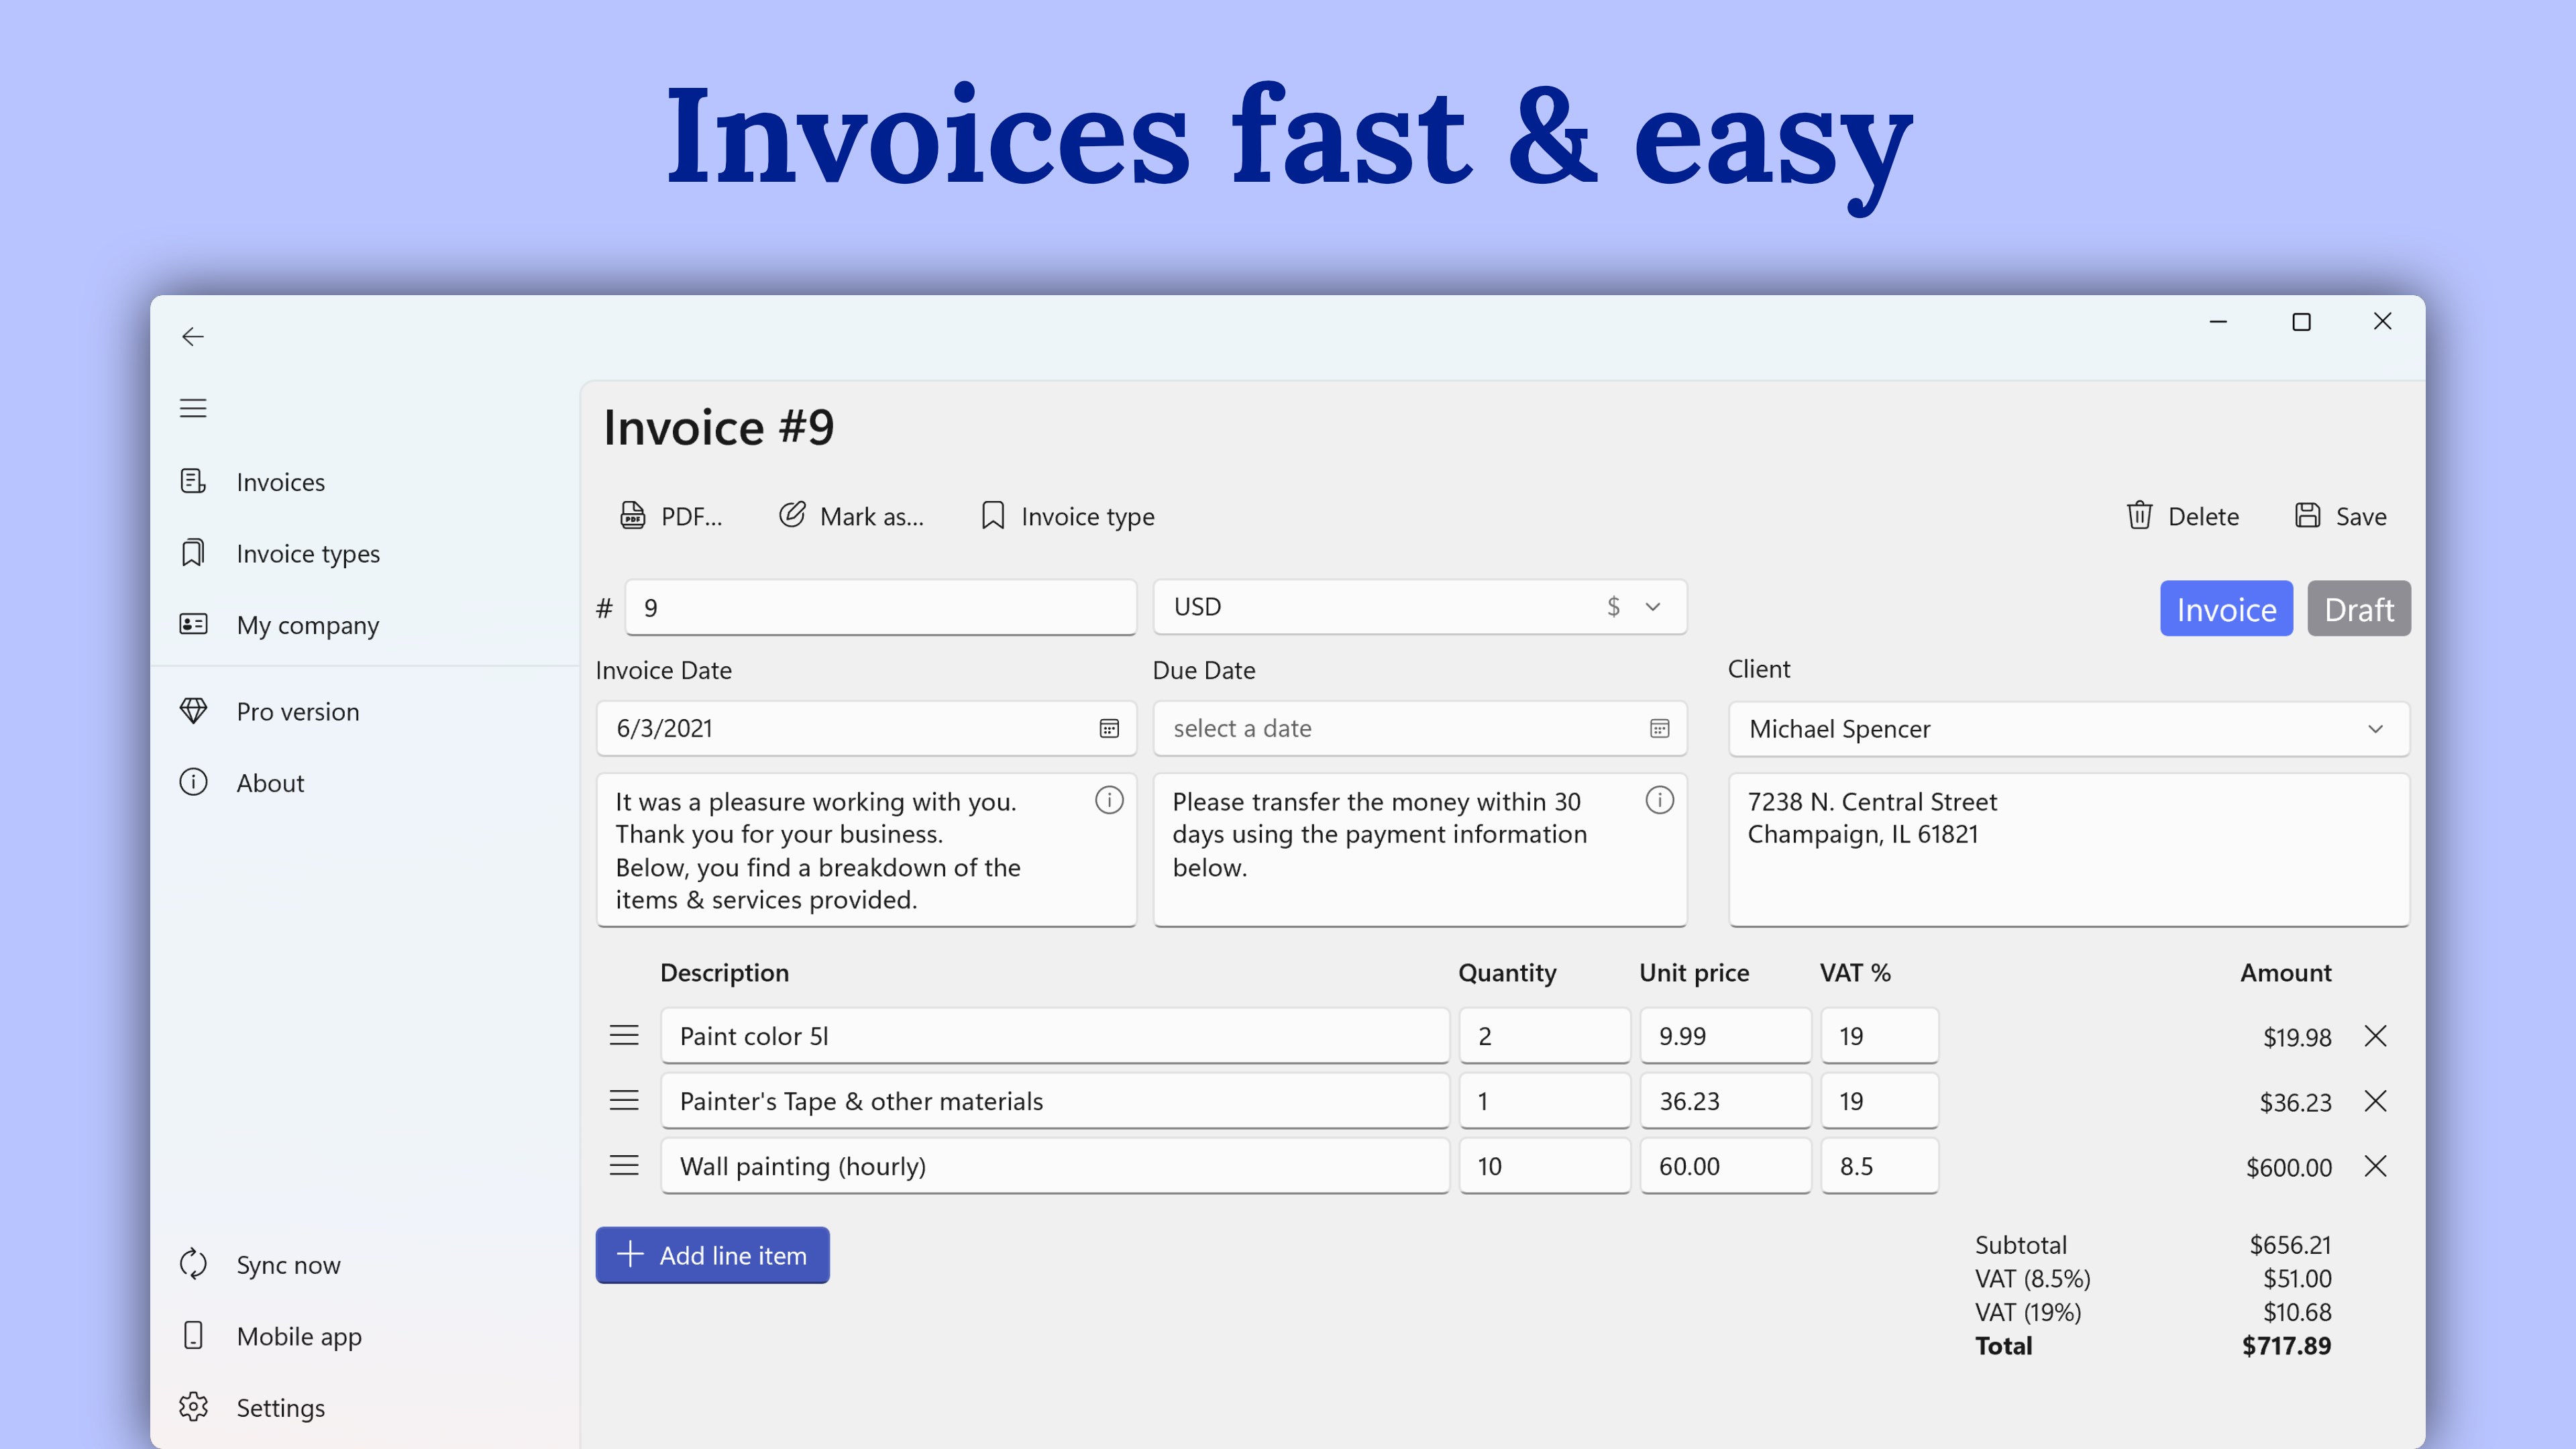Screen dimensions: 2576x1449
Task: Click the Delete trash icon
Action: point(2139,516)
